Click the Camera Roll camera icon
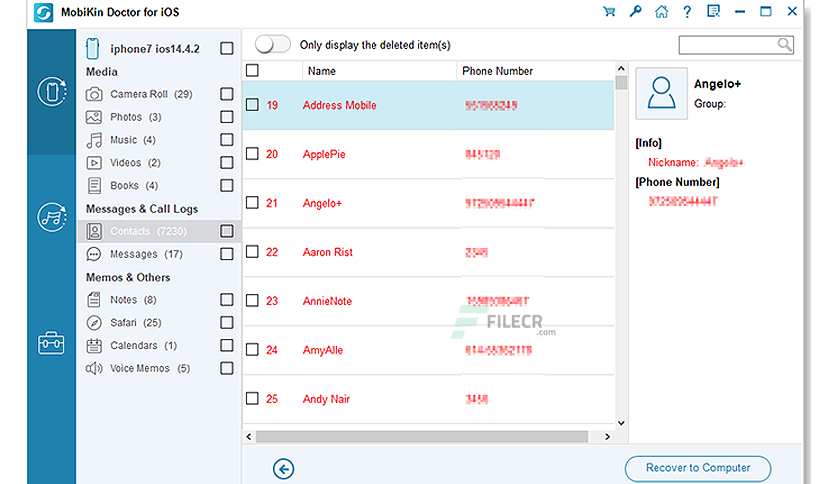Screen dimensions: 836x484 click(94, 94)
